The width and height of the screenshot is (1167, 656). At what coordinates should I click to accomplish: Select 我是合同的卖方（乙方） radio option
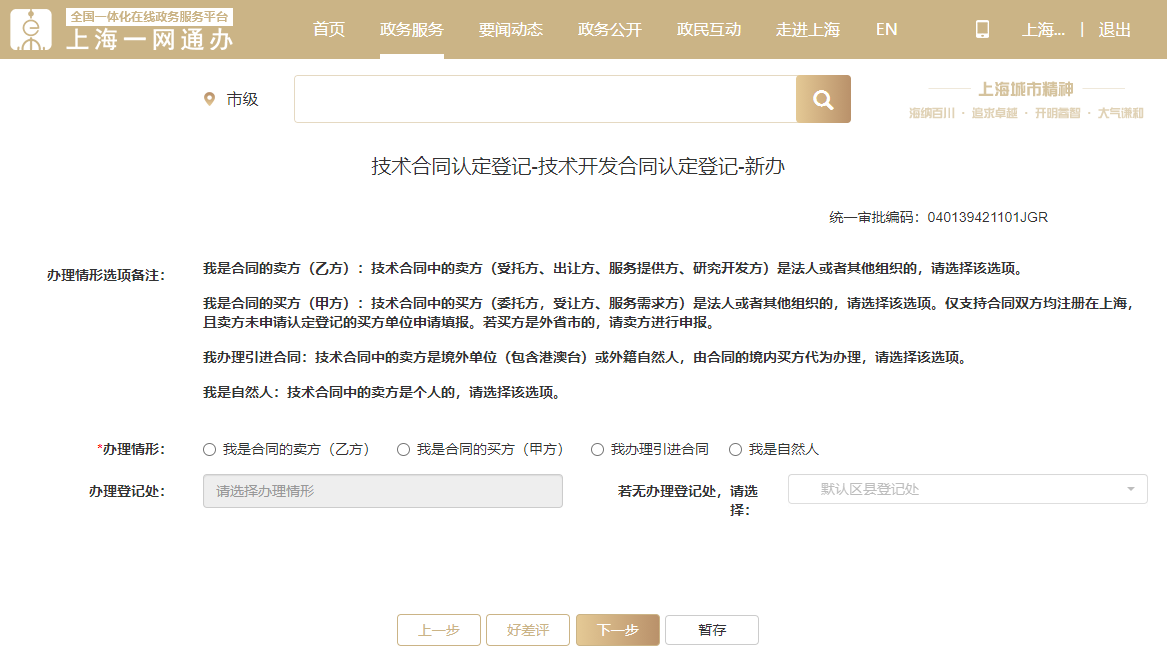coord(210,450)
